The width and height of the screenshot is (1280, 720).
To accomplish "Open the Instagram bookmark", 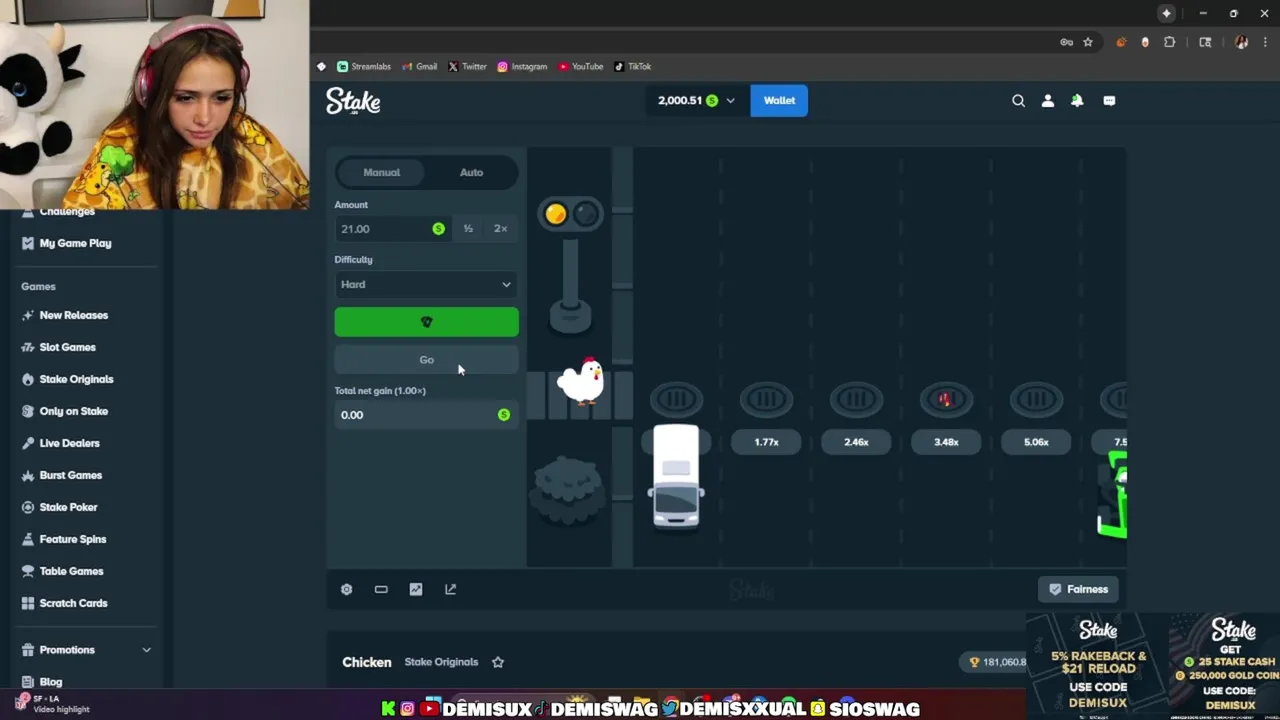I will pyautogui.click(x=522, y=66).
